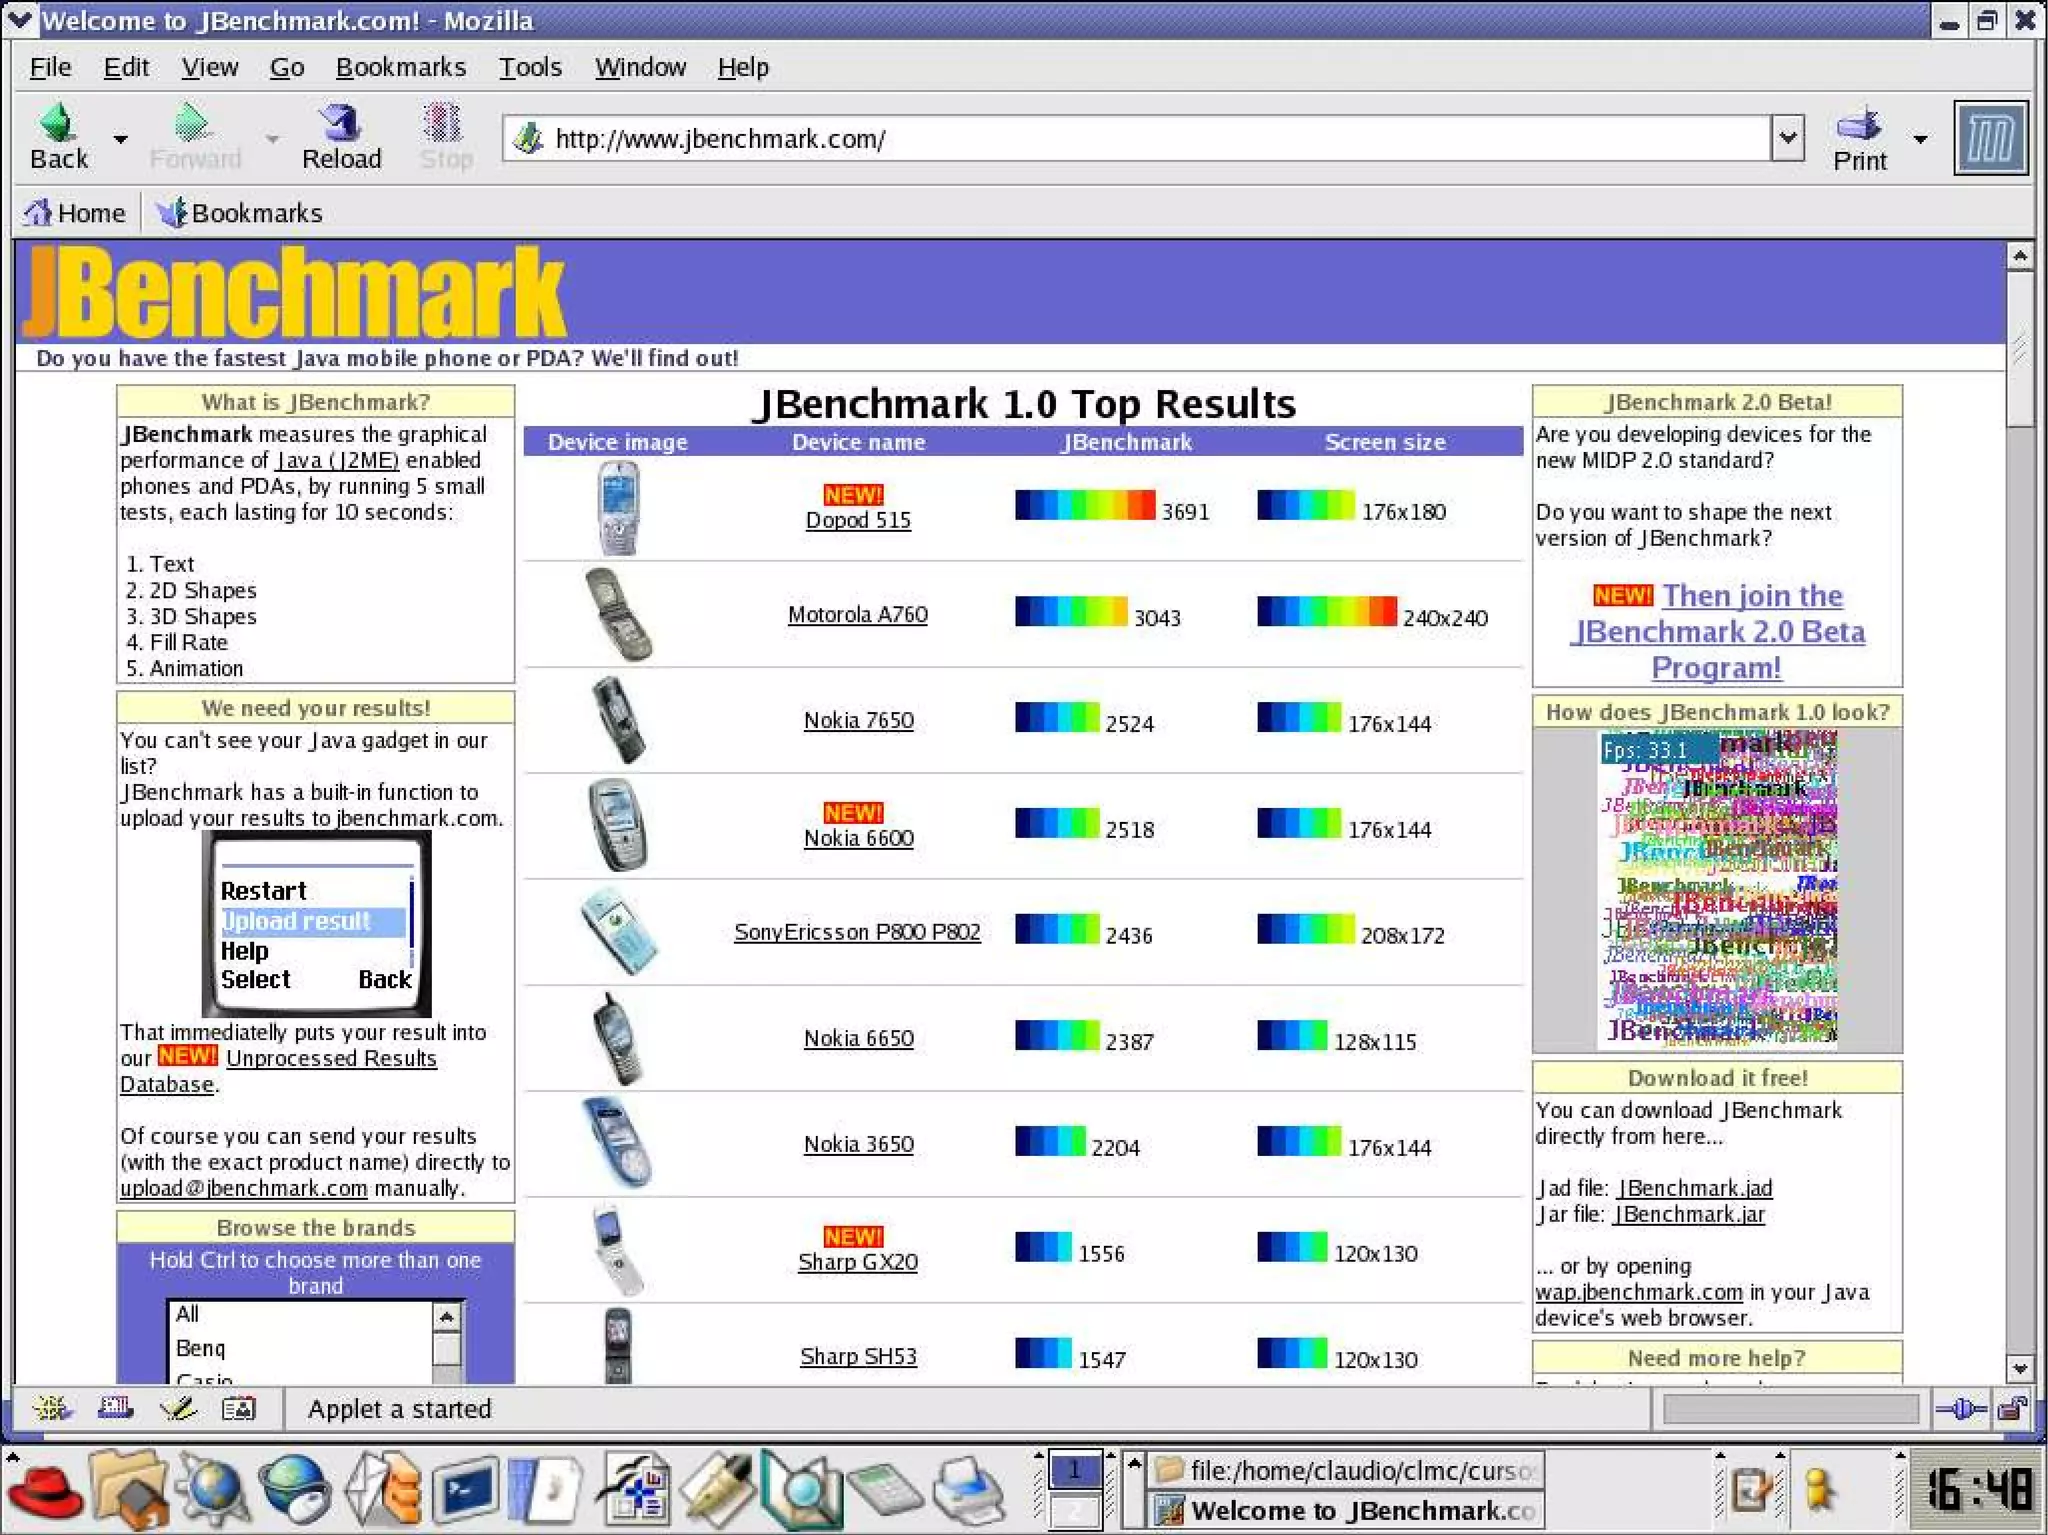Click the Back navigation icon
Image resolution: width=2048 pixels, height=1535 pixels.
pyautogui.click(x=58, y=124)
